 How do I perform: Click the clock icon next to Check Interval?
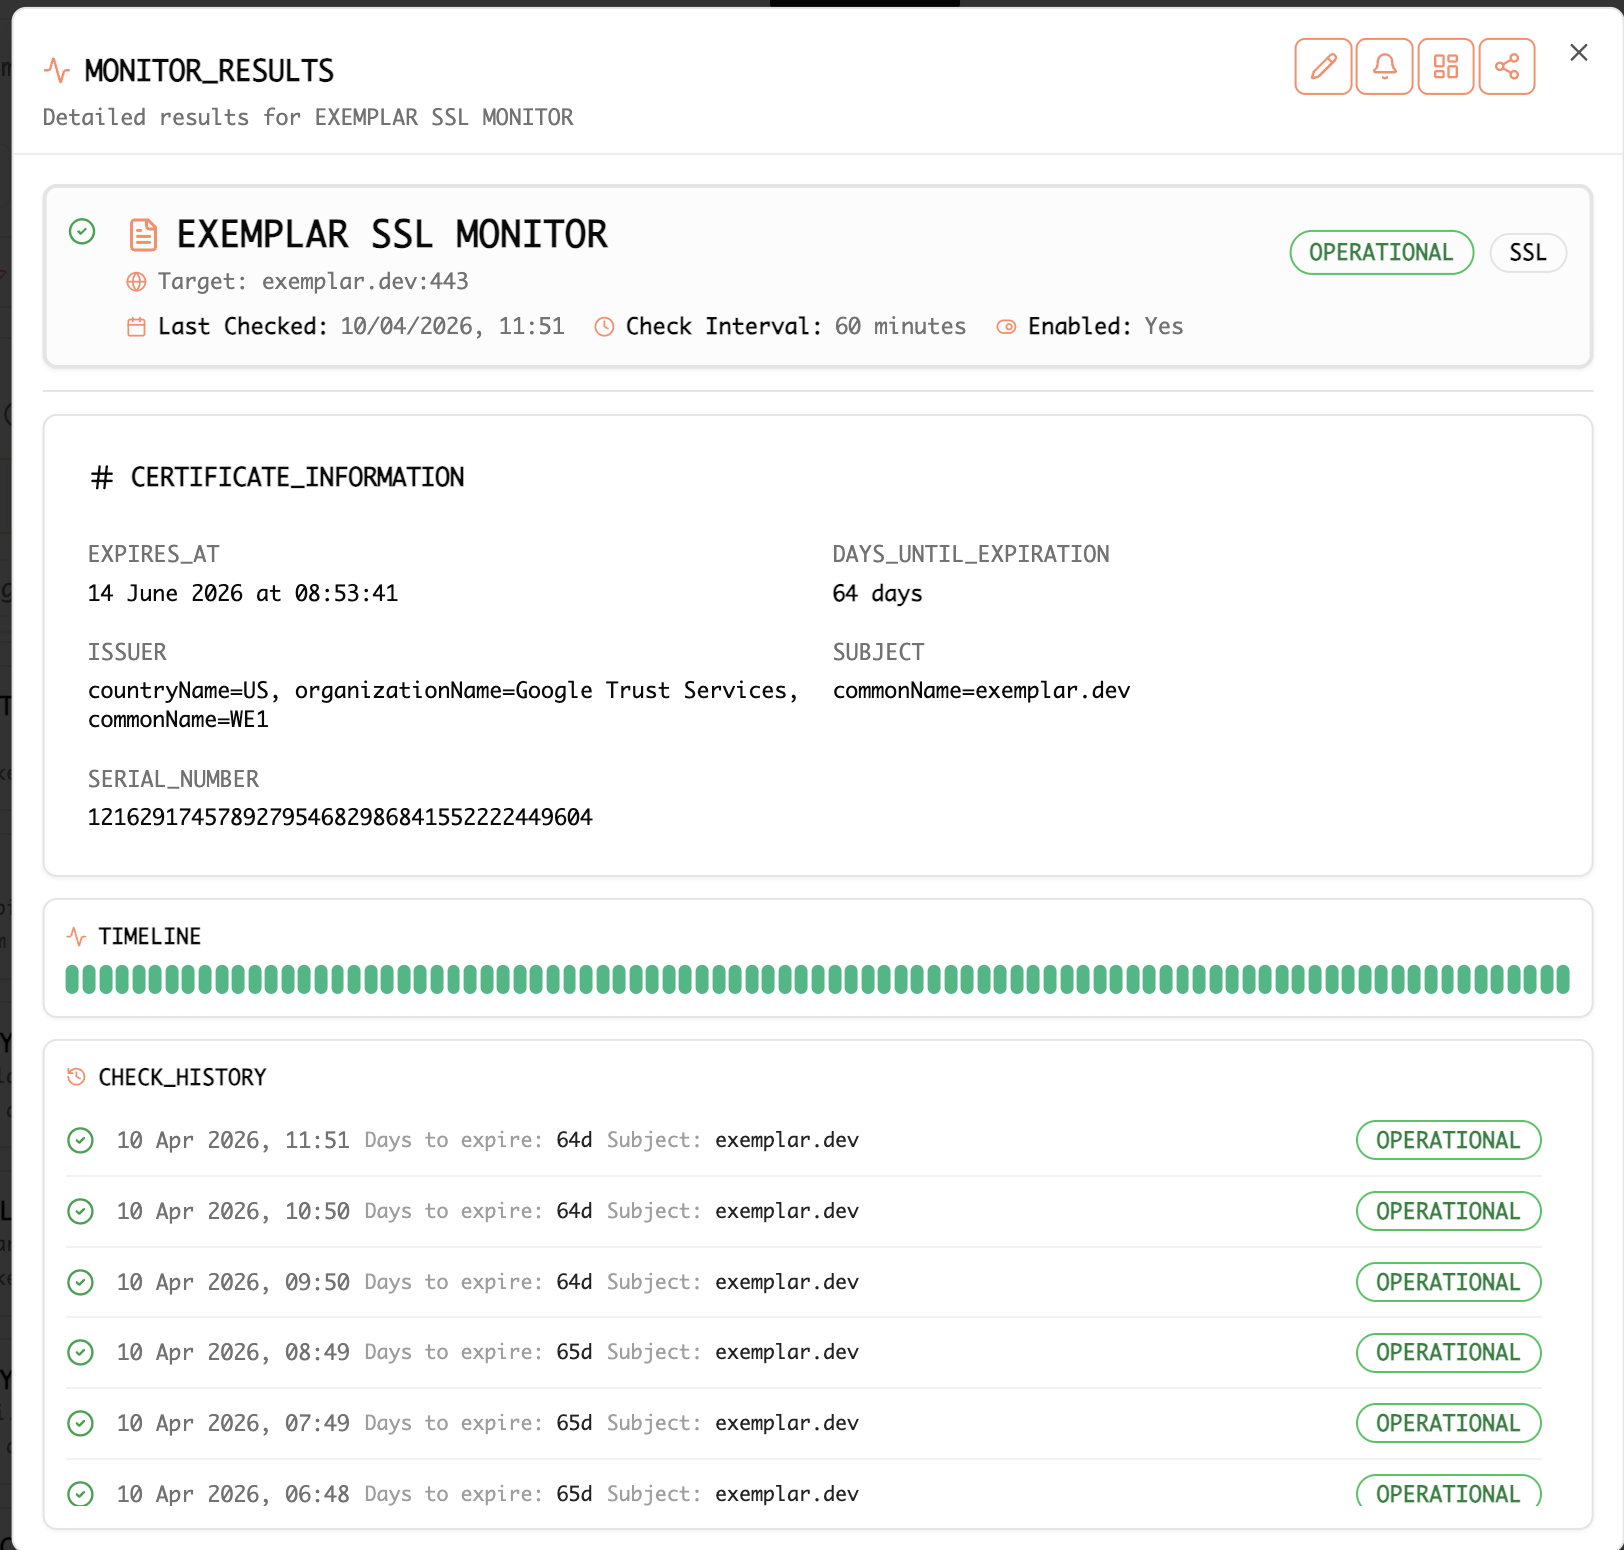click(x=603, y=326)
